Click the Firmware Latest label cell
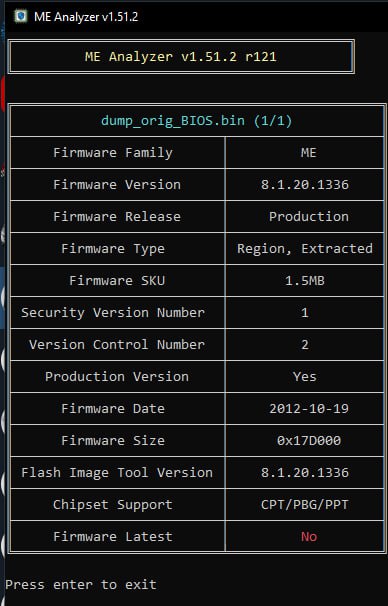Screen dimensions: 388x606 point(117,536)
